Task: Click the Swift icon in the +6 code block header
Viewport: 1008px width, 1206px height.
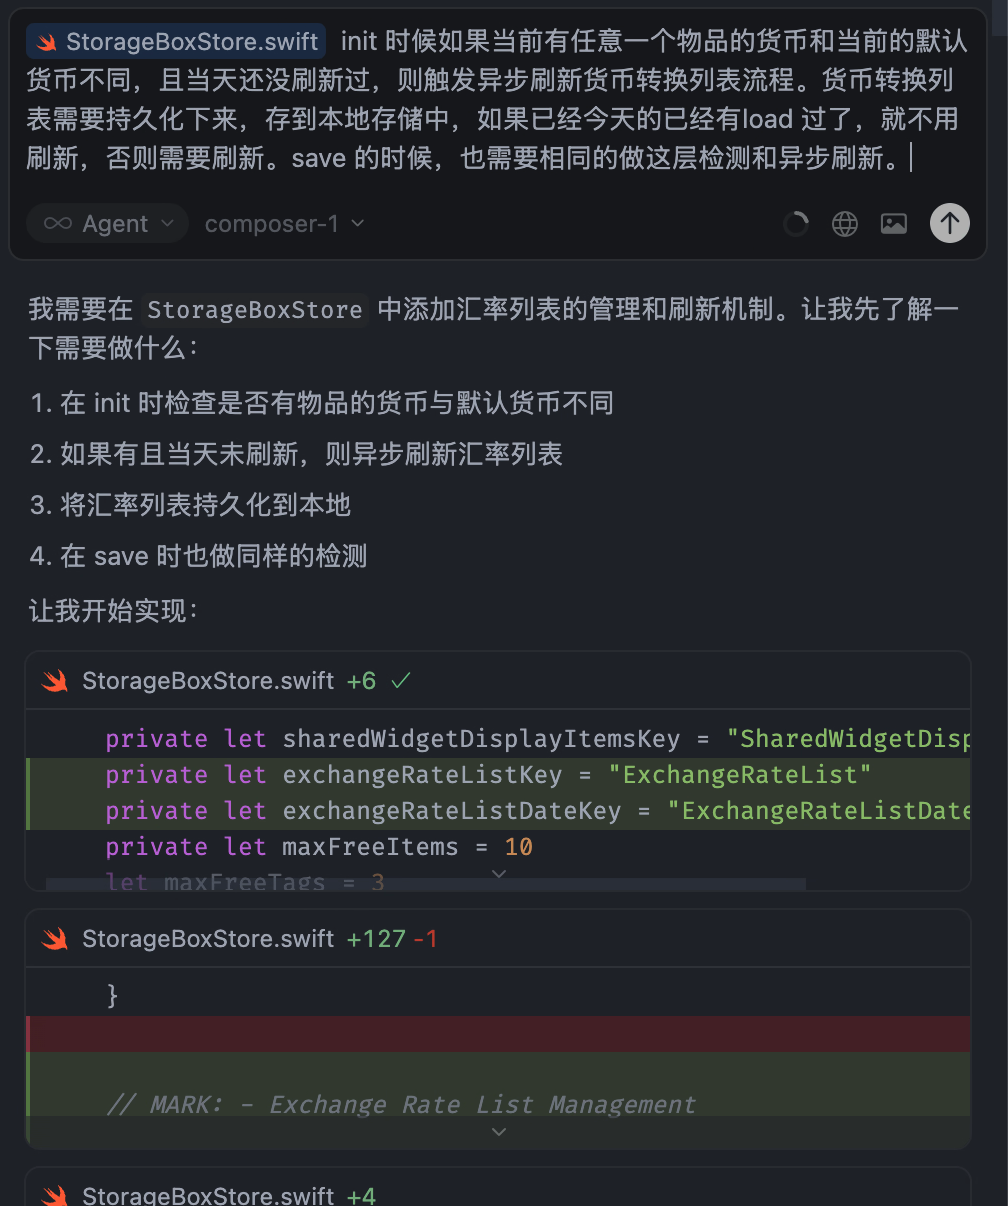Action: tap(55, 681)
